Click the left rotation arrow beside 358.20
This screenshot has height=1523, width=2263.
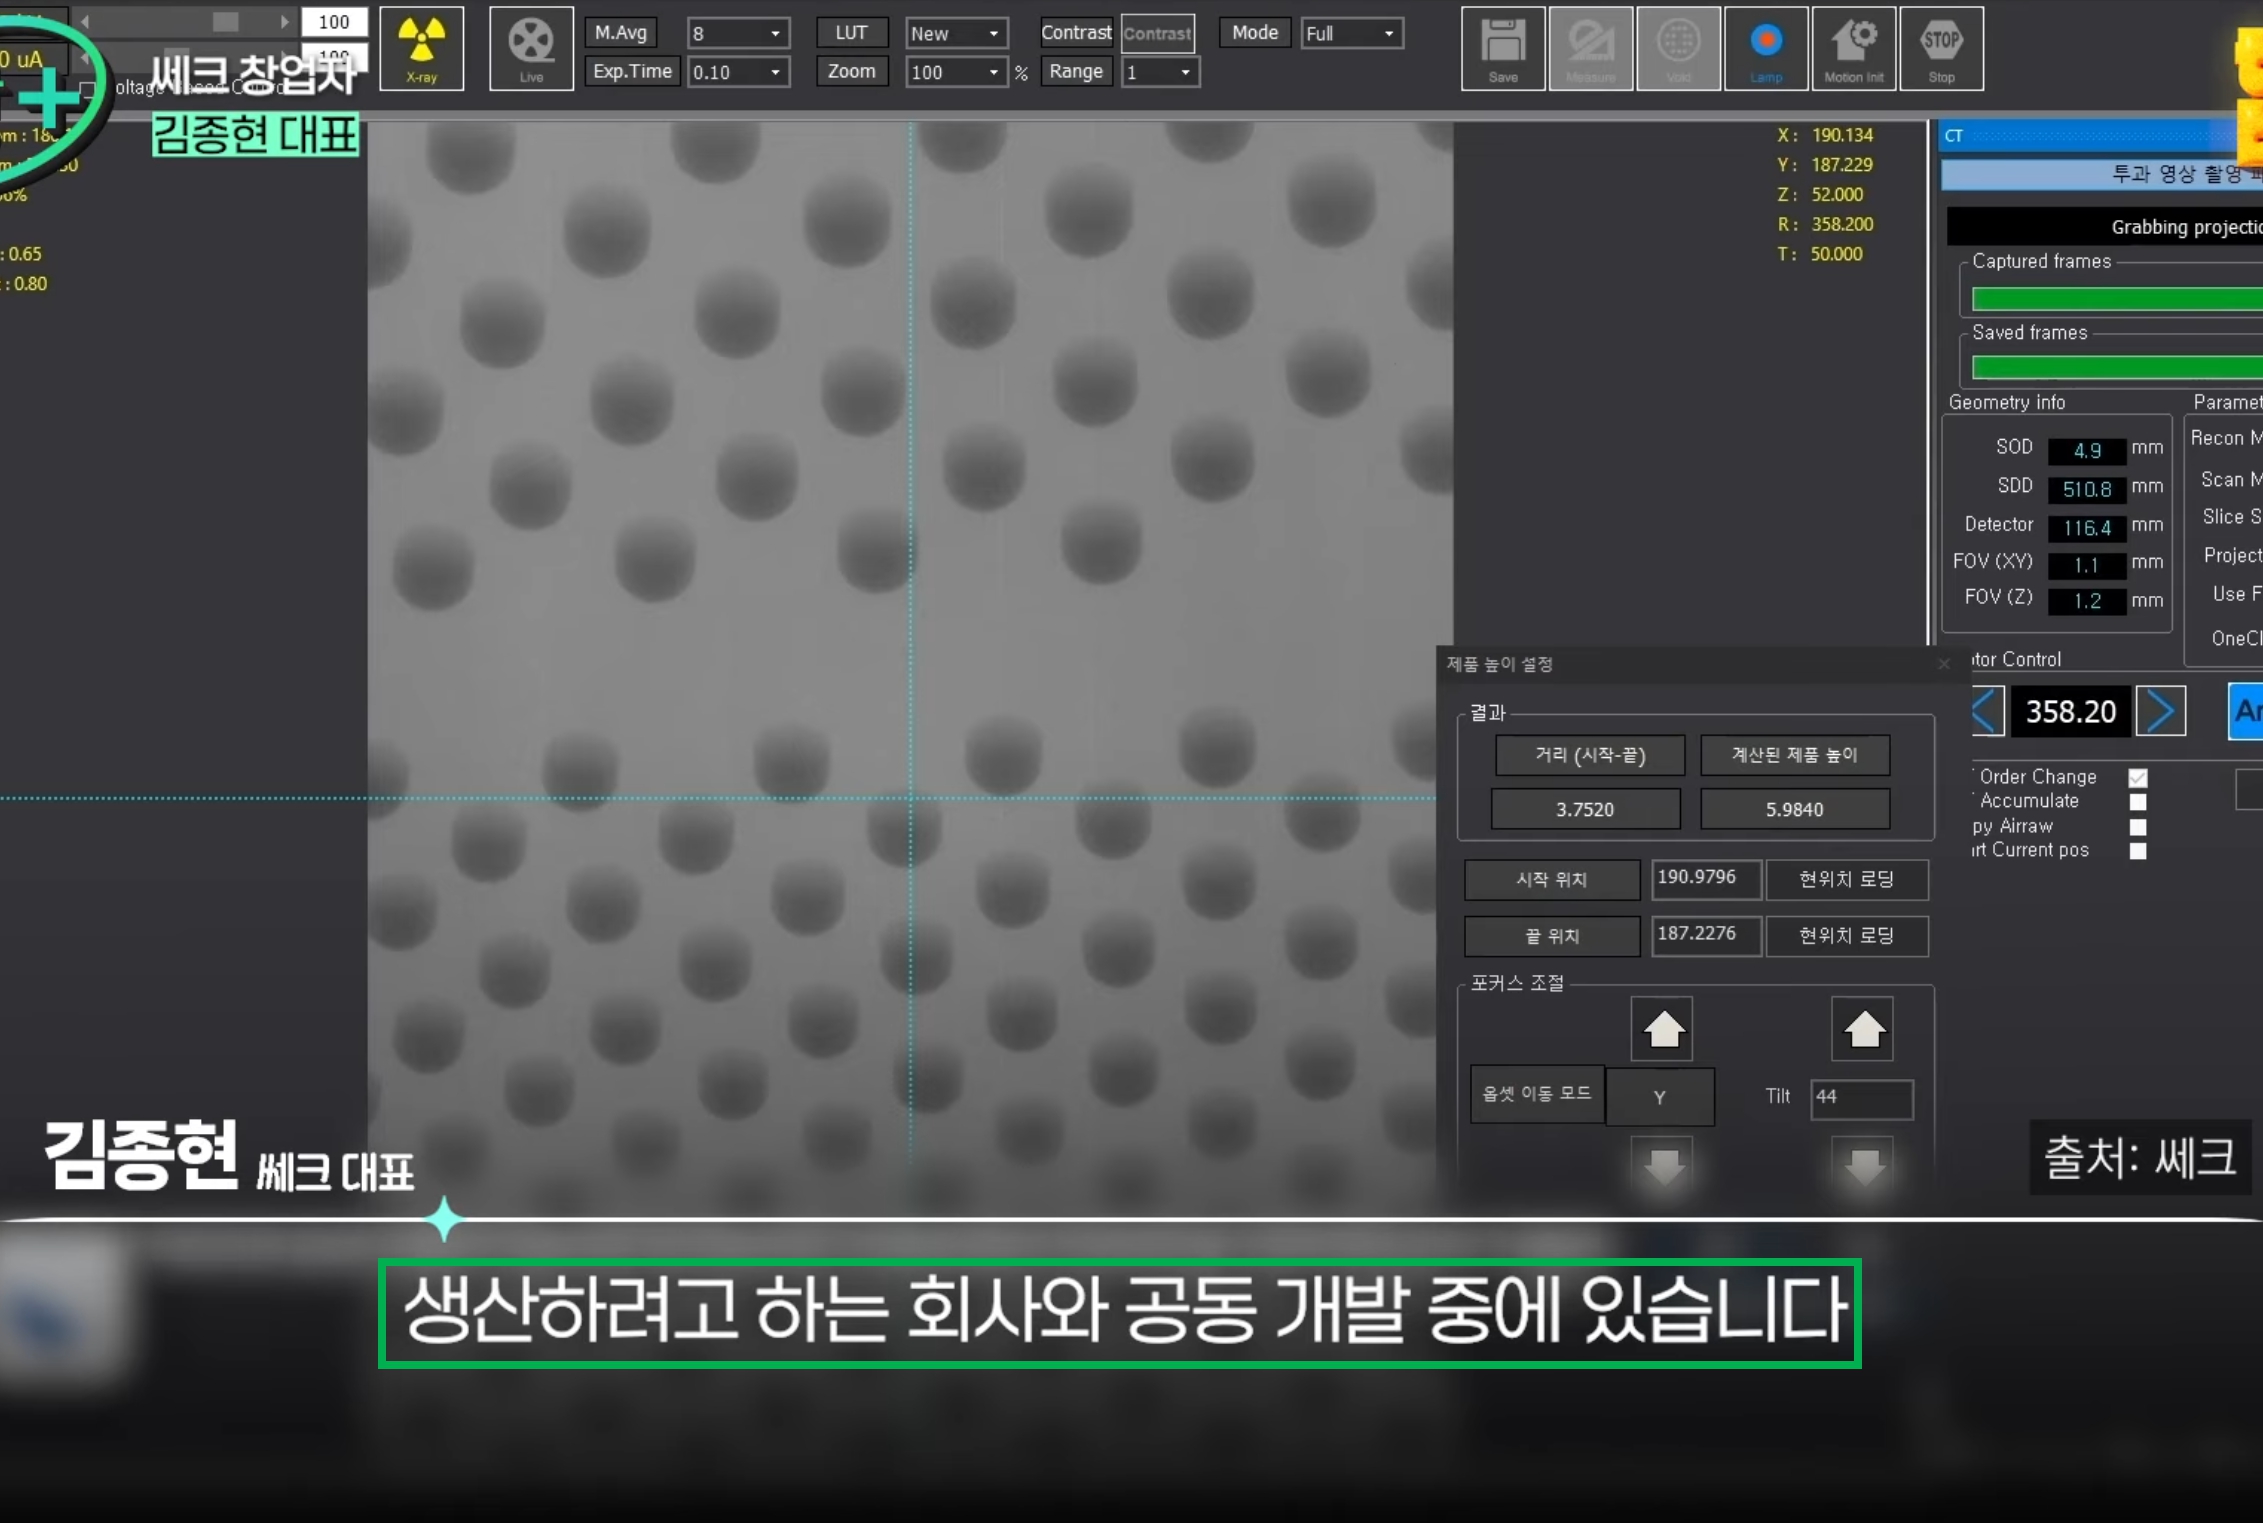[1987, 712]
